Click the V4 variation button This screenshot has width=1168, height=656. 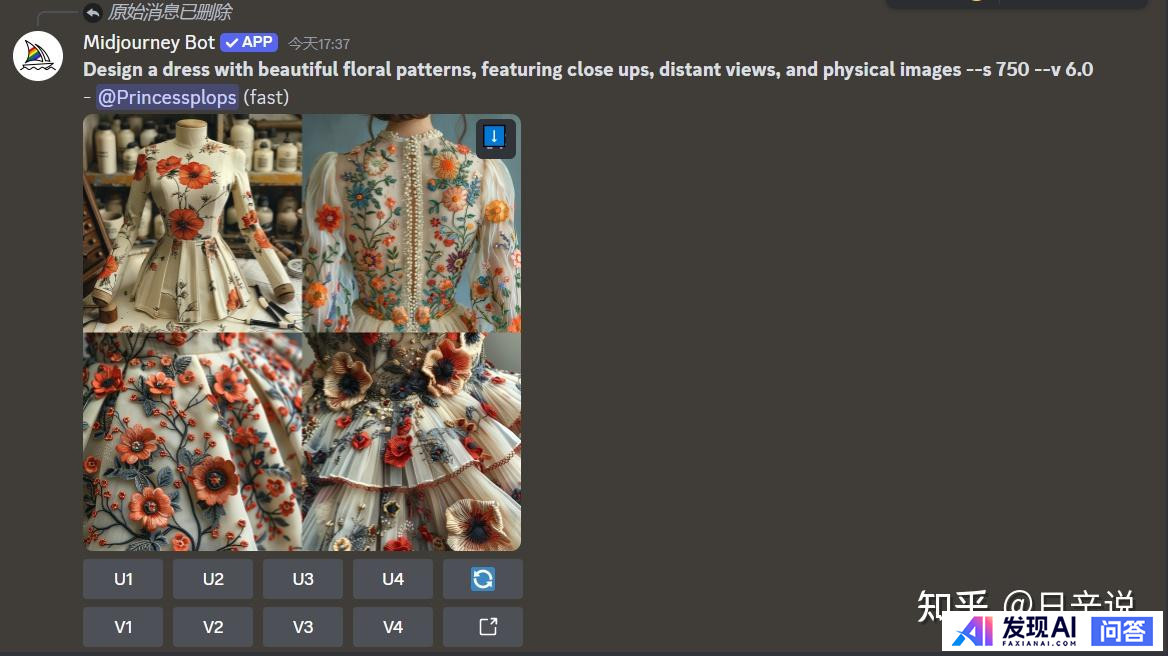click(393, 627)
